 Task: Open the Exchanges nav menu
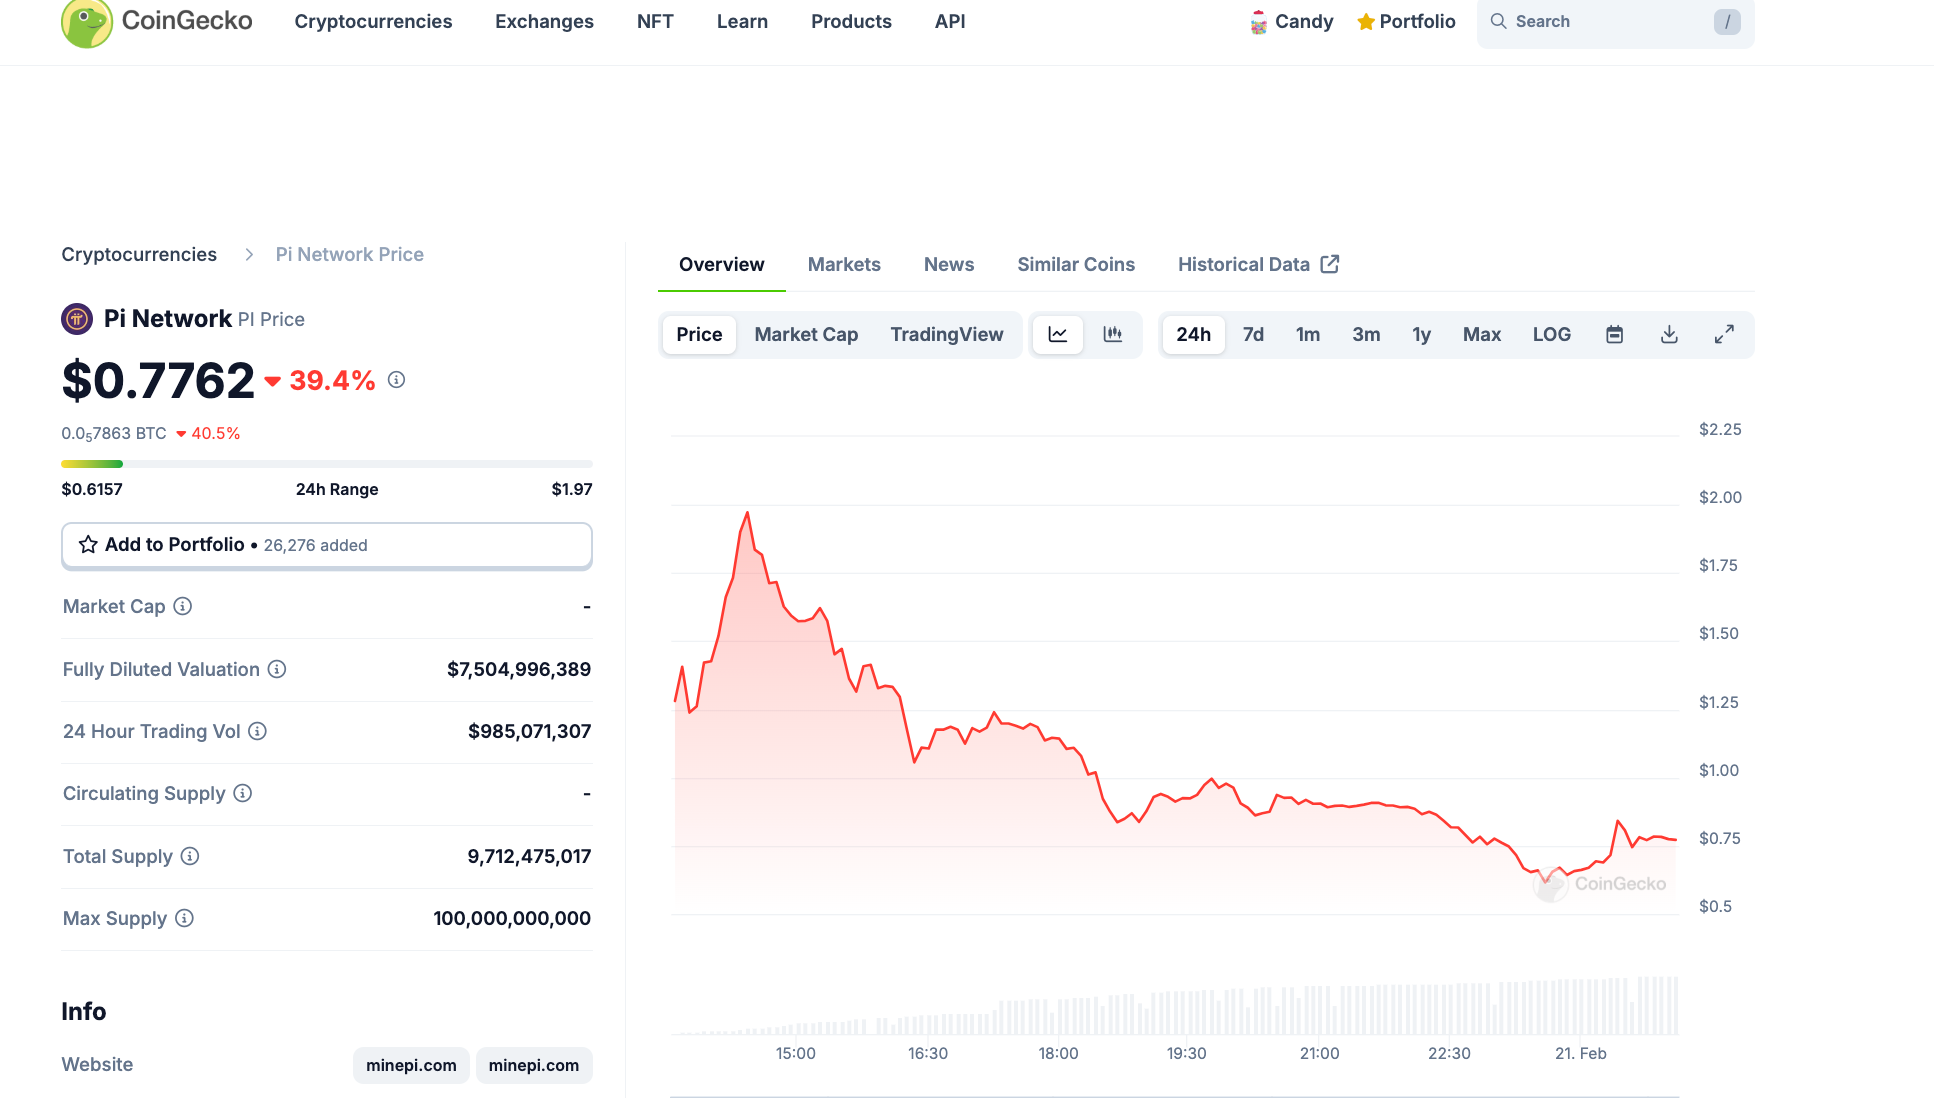coord(544,22)
